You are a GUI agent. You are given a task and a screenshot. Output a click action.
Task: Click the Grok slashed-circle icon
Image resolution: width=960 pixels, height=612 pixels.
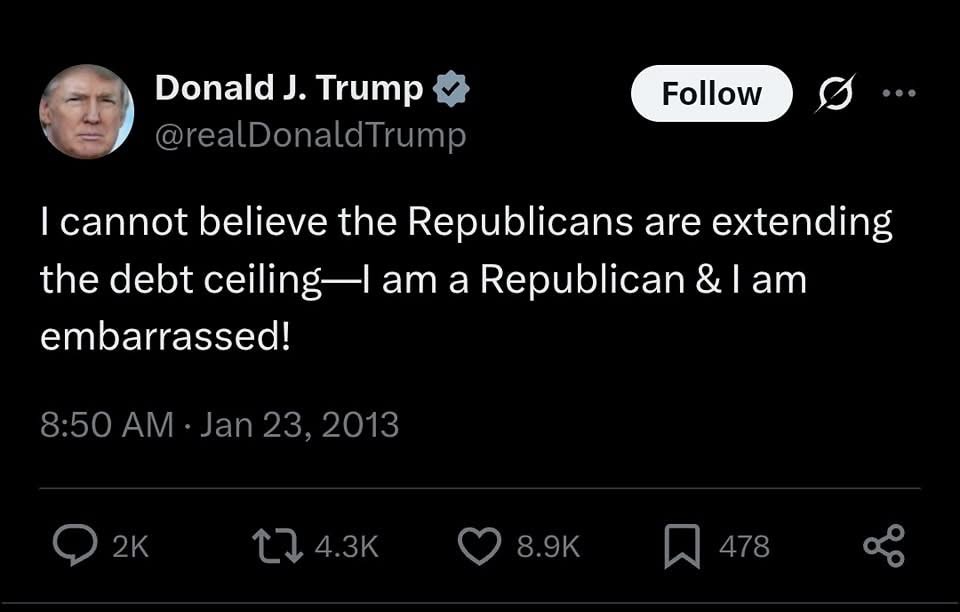833,94
